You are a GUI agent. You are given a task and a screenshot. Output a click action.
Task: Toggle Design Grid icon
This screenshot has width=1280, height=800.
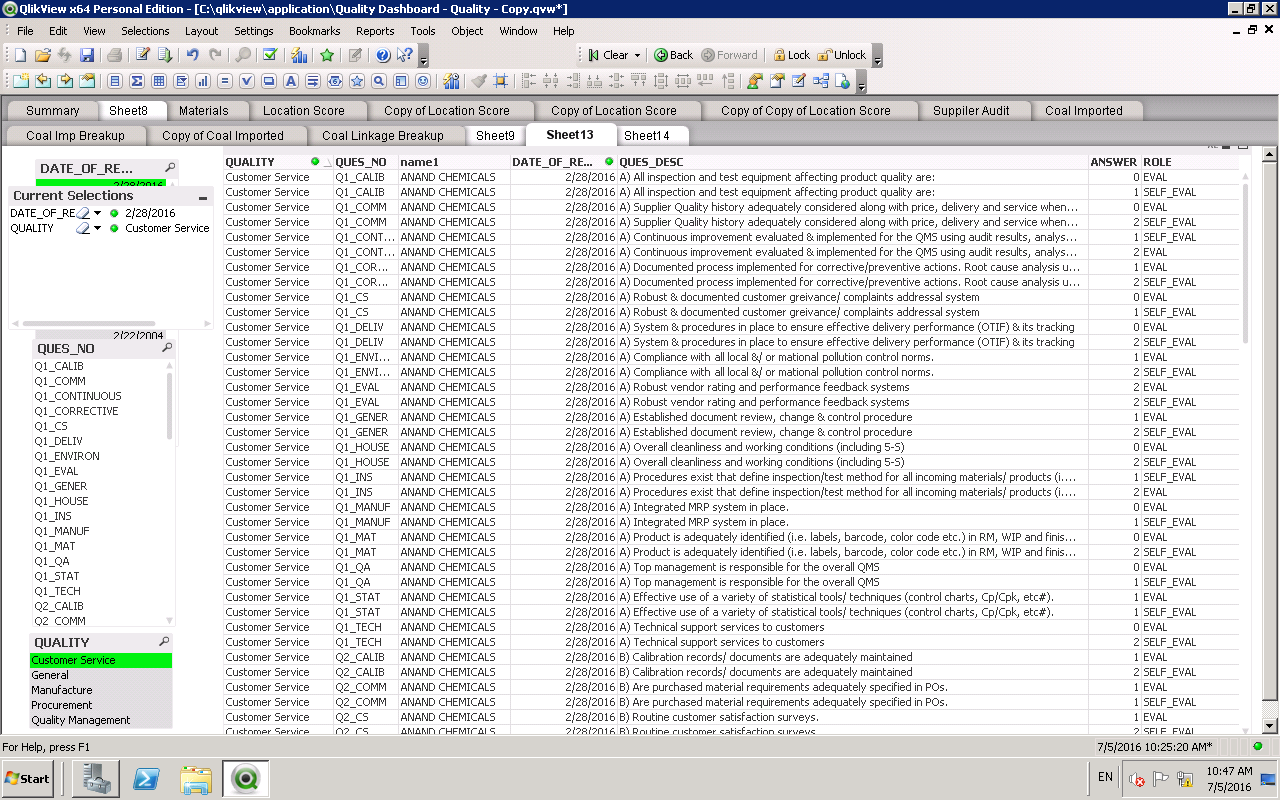501,81
